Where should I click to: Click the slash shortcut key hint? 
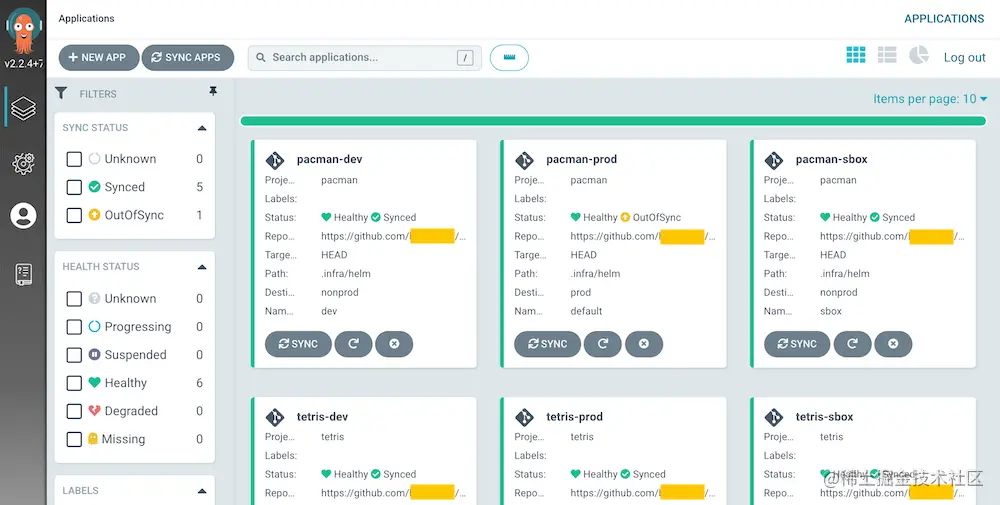click(465, 57)
